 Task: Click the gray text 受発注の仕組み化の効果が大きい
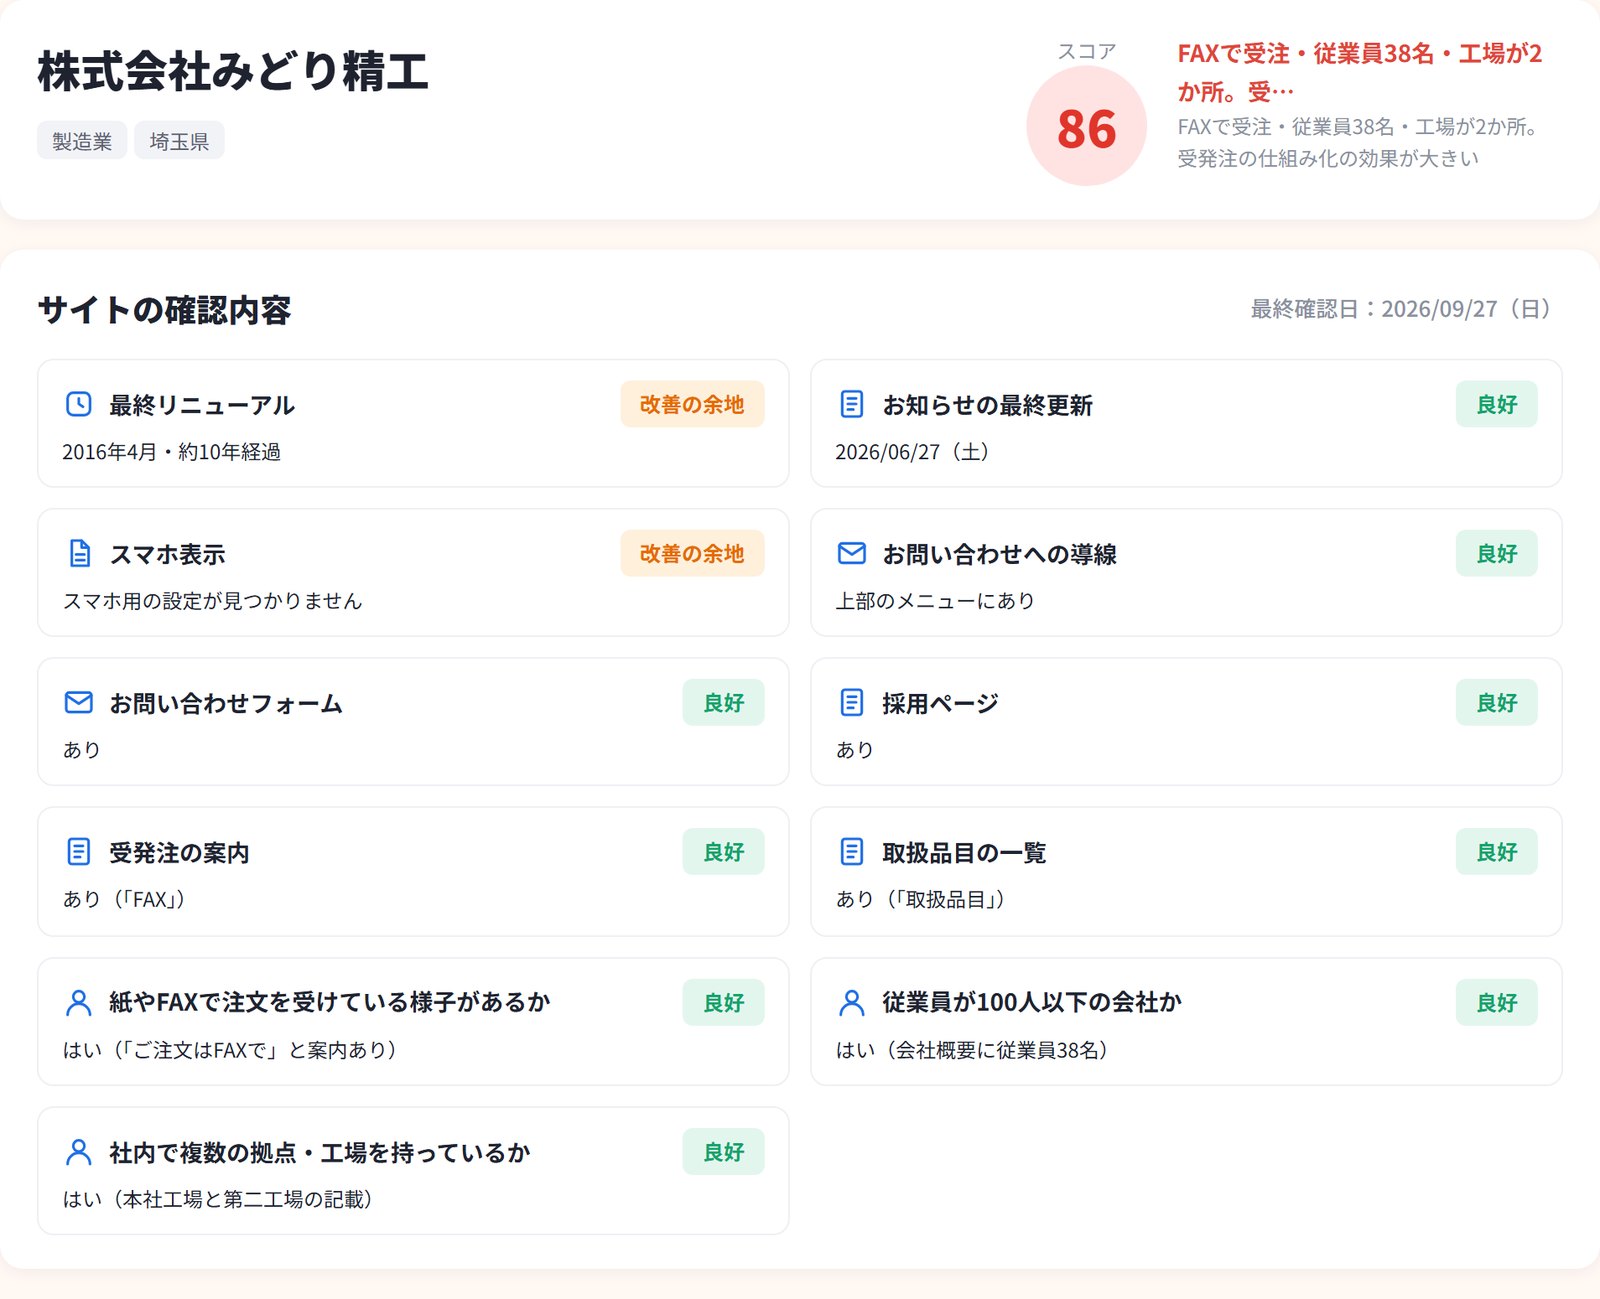click(x=1327, y=158)
